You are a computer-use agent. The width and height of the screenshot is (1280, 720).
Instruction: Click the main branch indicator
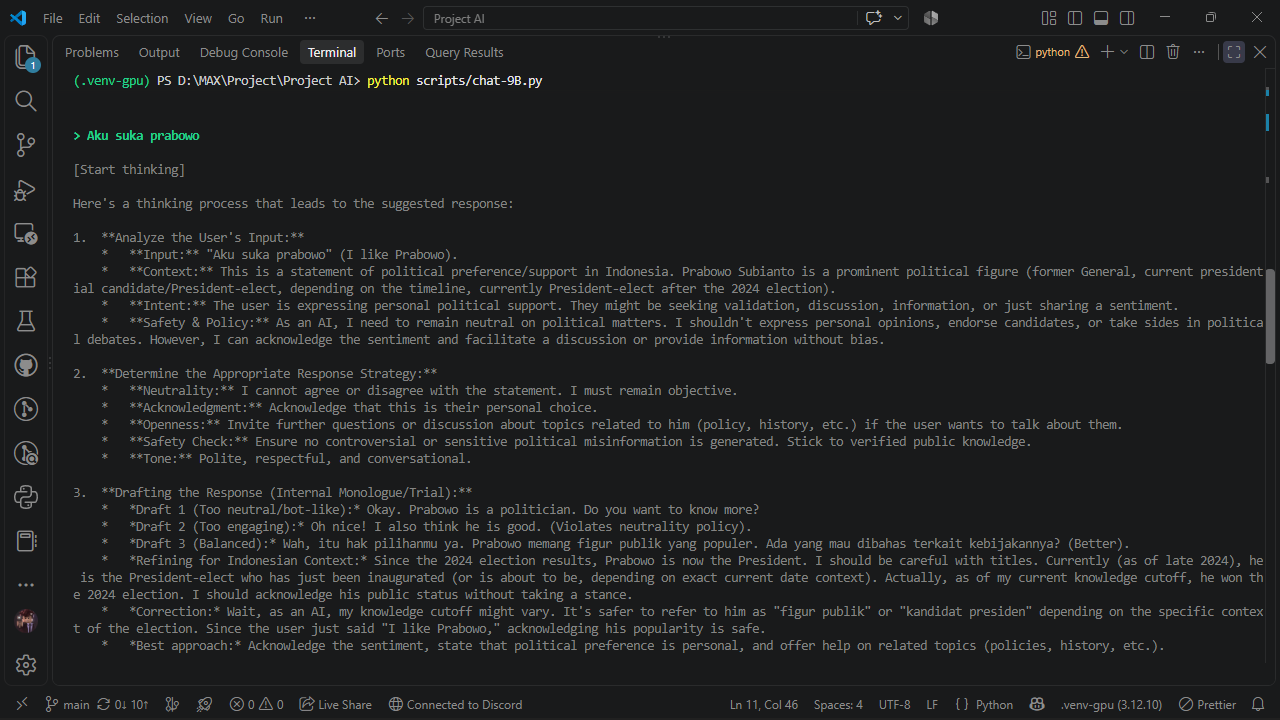67,704
